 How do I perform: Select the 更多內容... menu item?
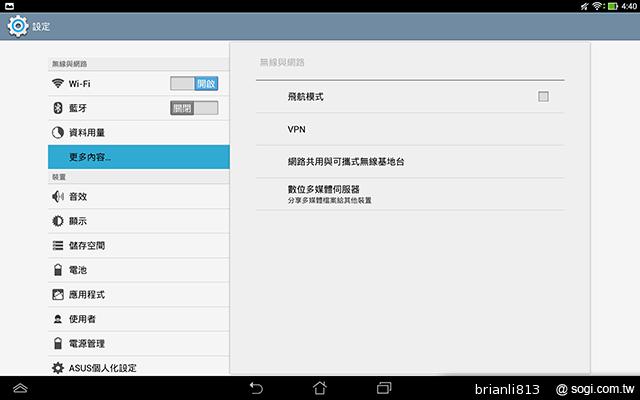[x=139, y=157]
